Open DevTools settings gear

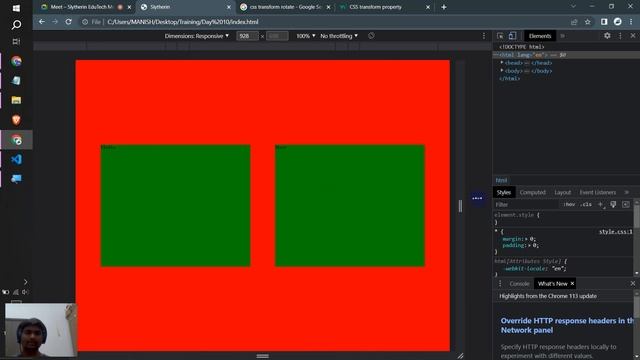(x=607, y=36)
